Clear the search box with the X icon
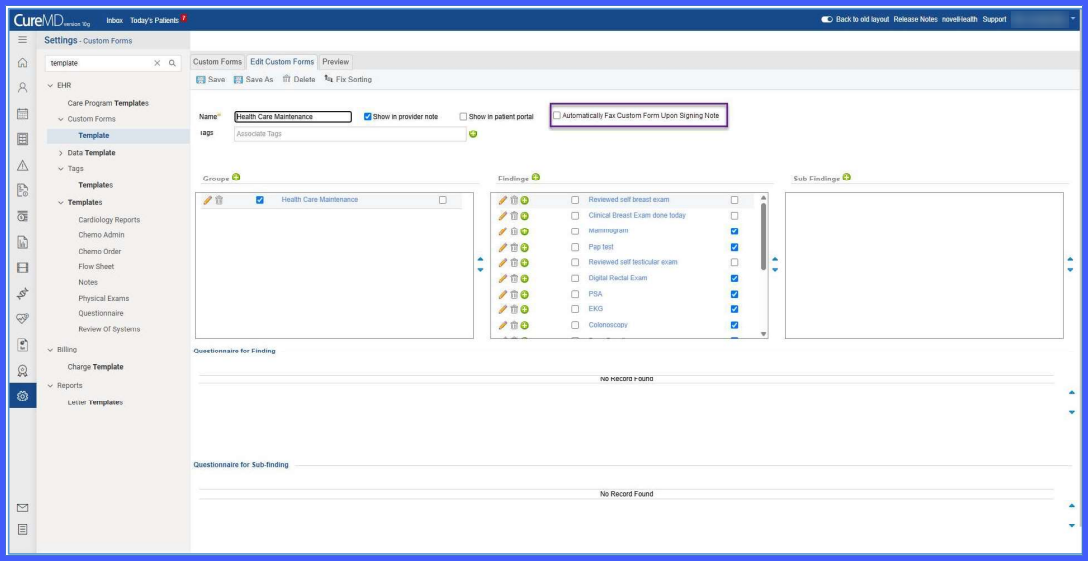The image size is (1088, 561). (157, 63)
